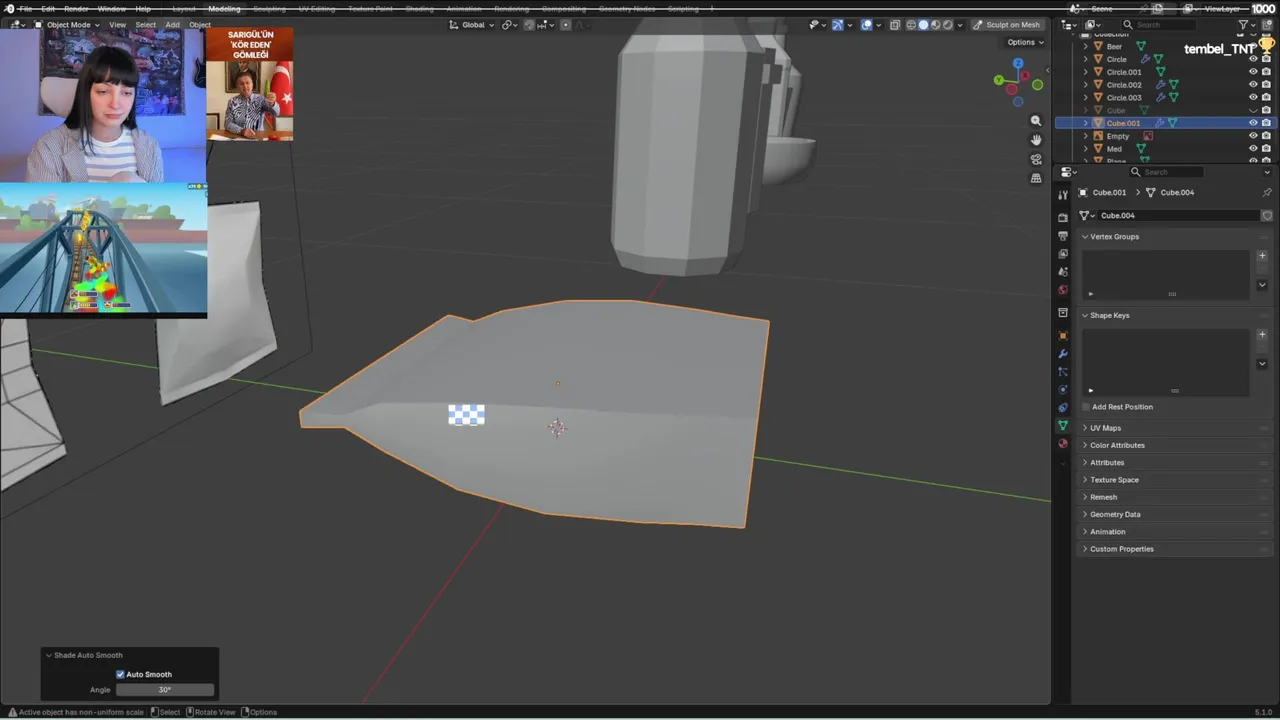Click new collection icon in Outliner
The width and height of the screenshot is (1280, 720).
click(1268, 25)
